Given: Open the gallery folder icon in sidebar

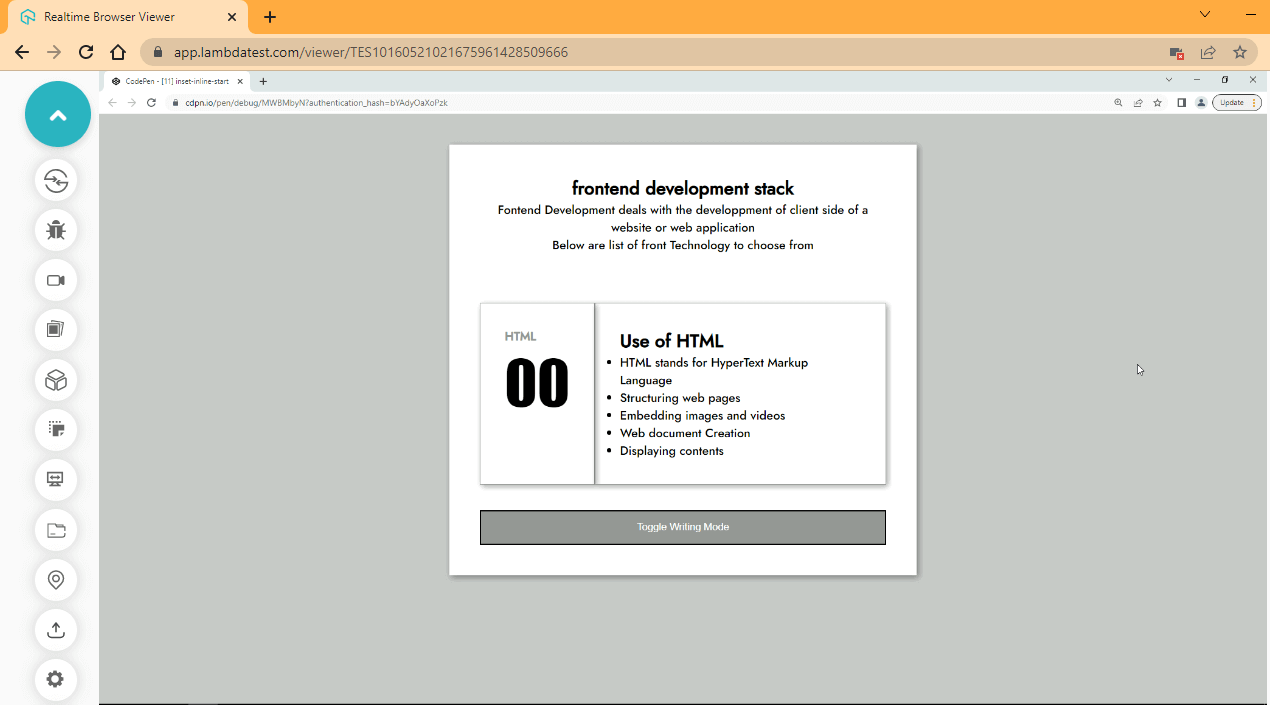Looking at the screenshot, I should pyautogui.click(x=56, y=530).
